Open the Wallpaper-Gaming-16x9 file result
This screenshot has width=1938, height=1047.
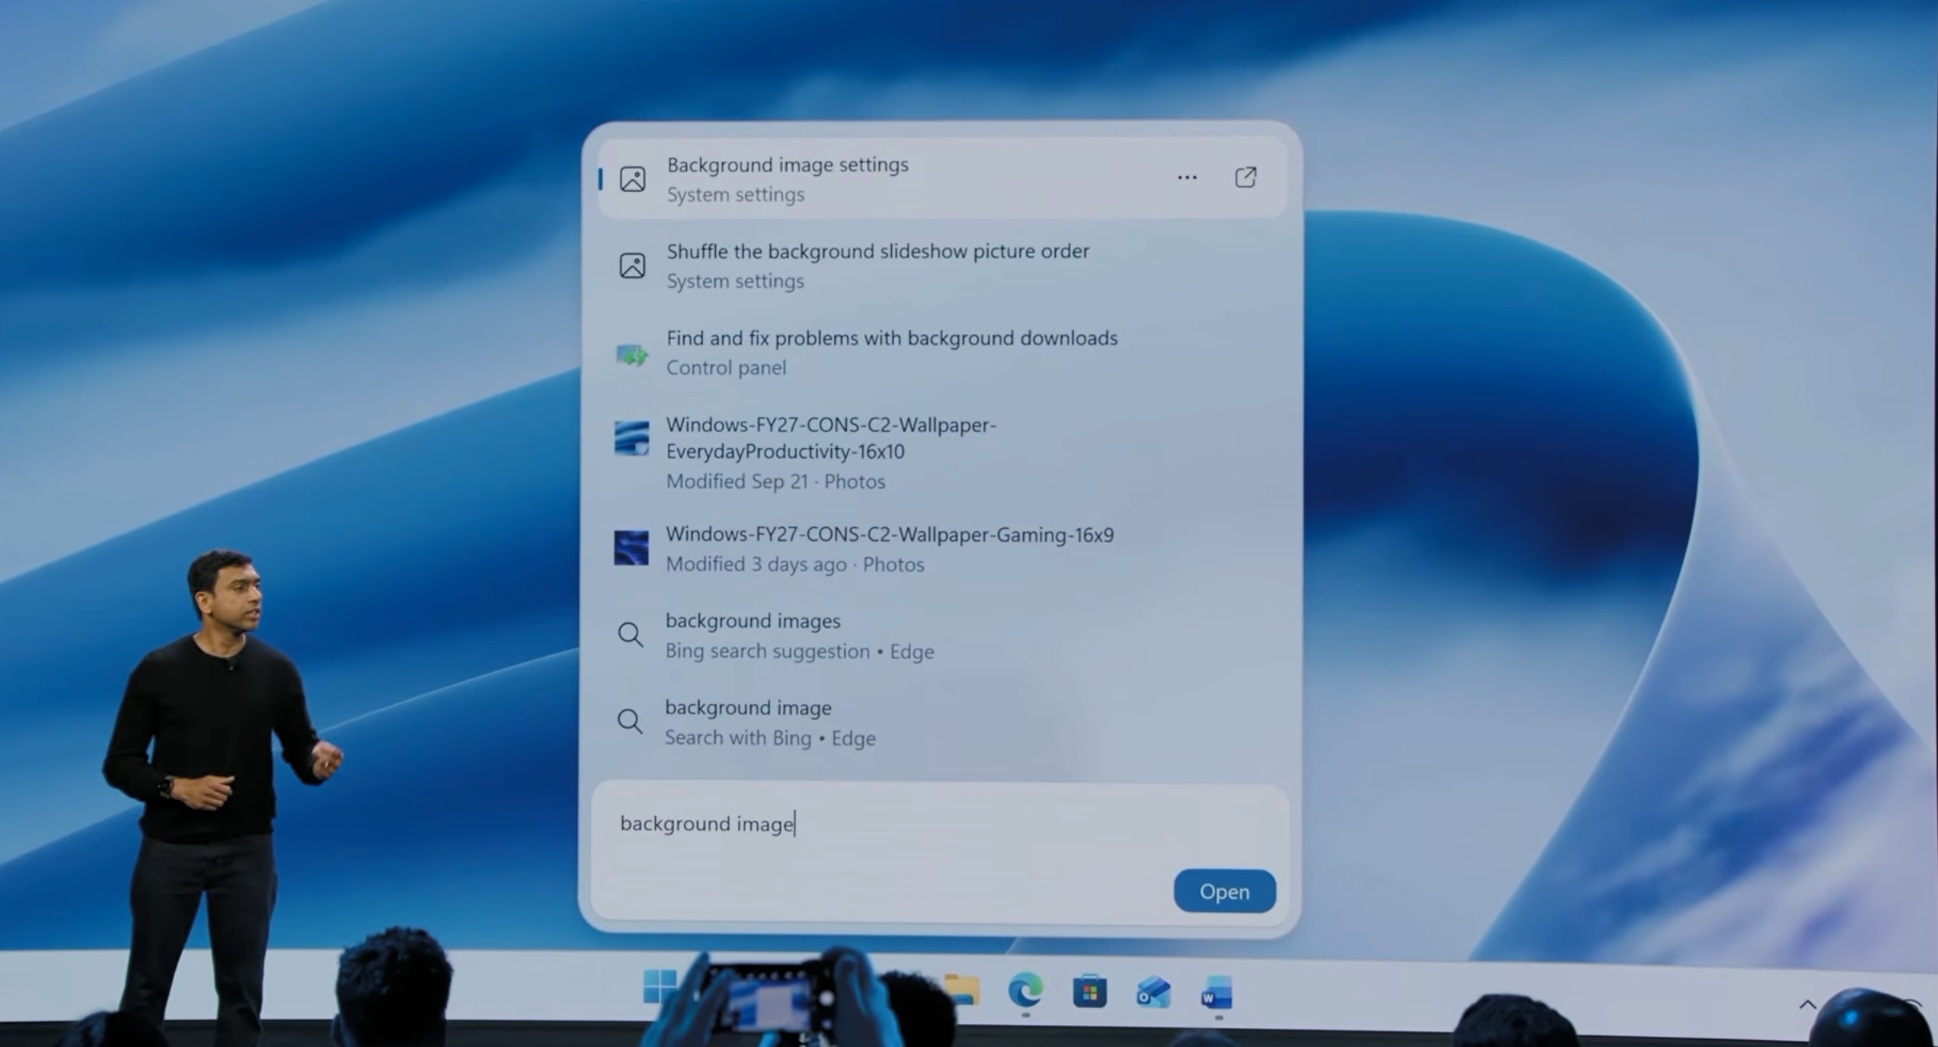coord(941,548)
